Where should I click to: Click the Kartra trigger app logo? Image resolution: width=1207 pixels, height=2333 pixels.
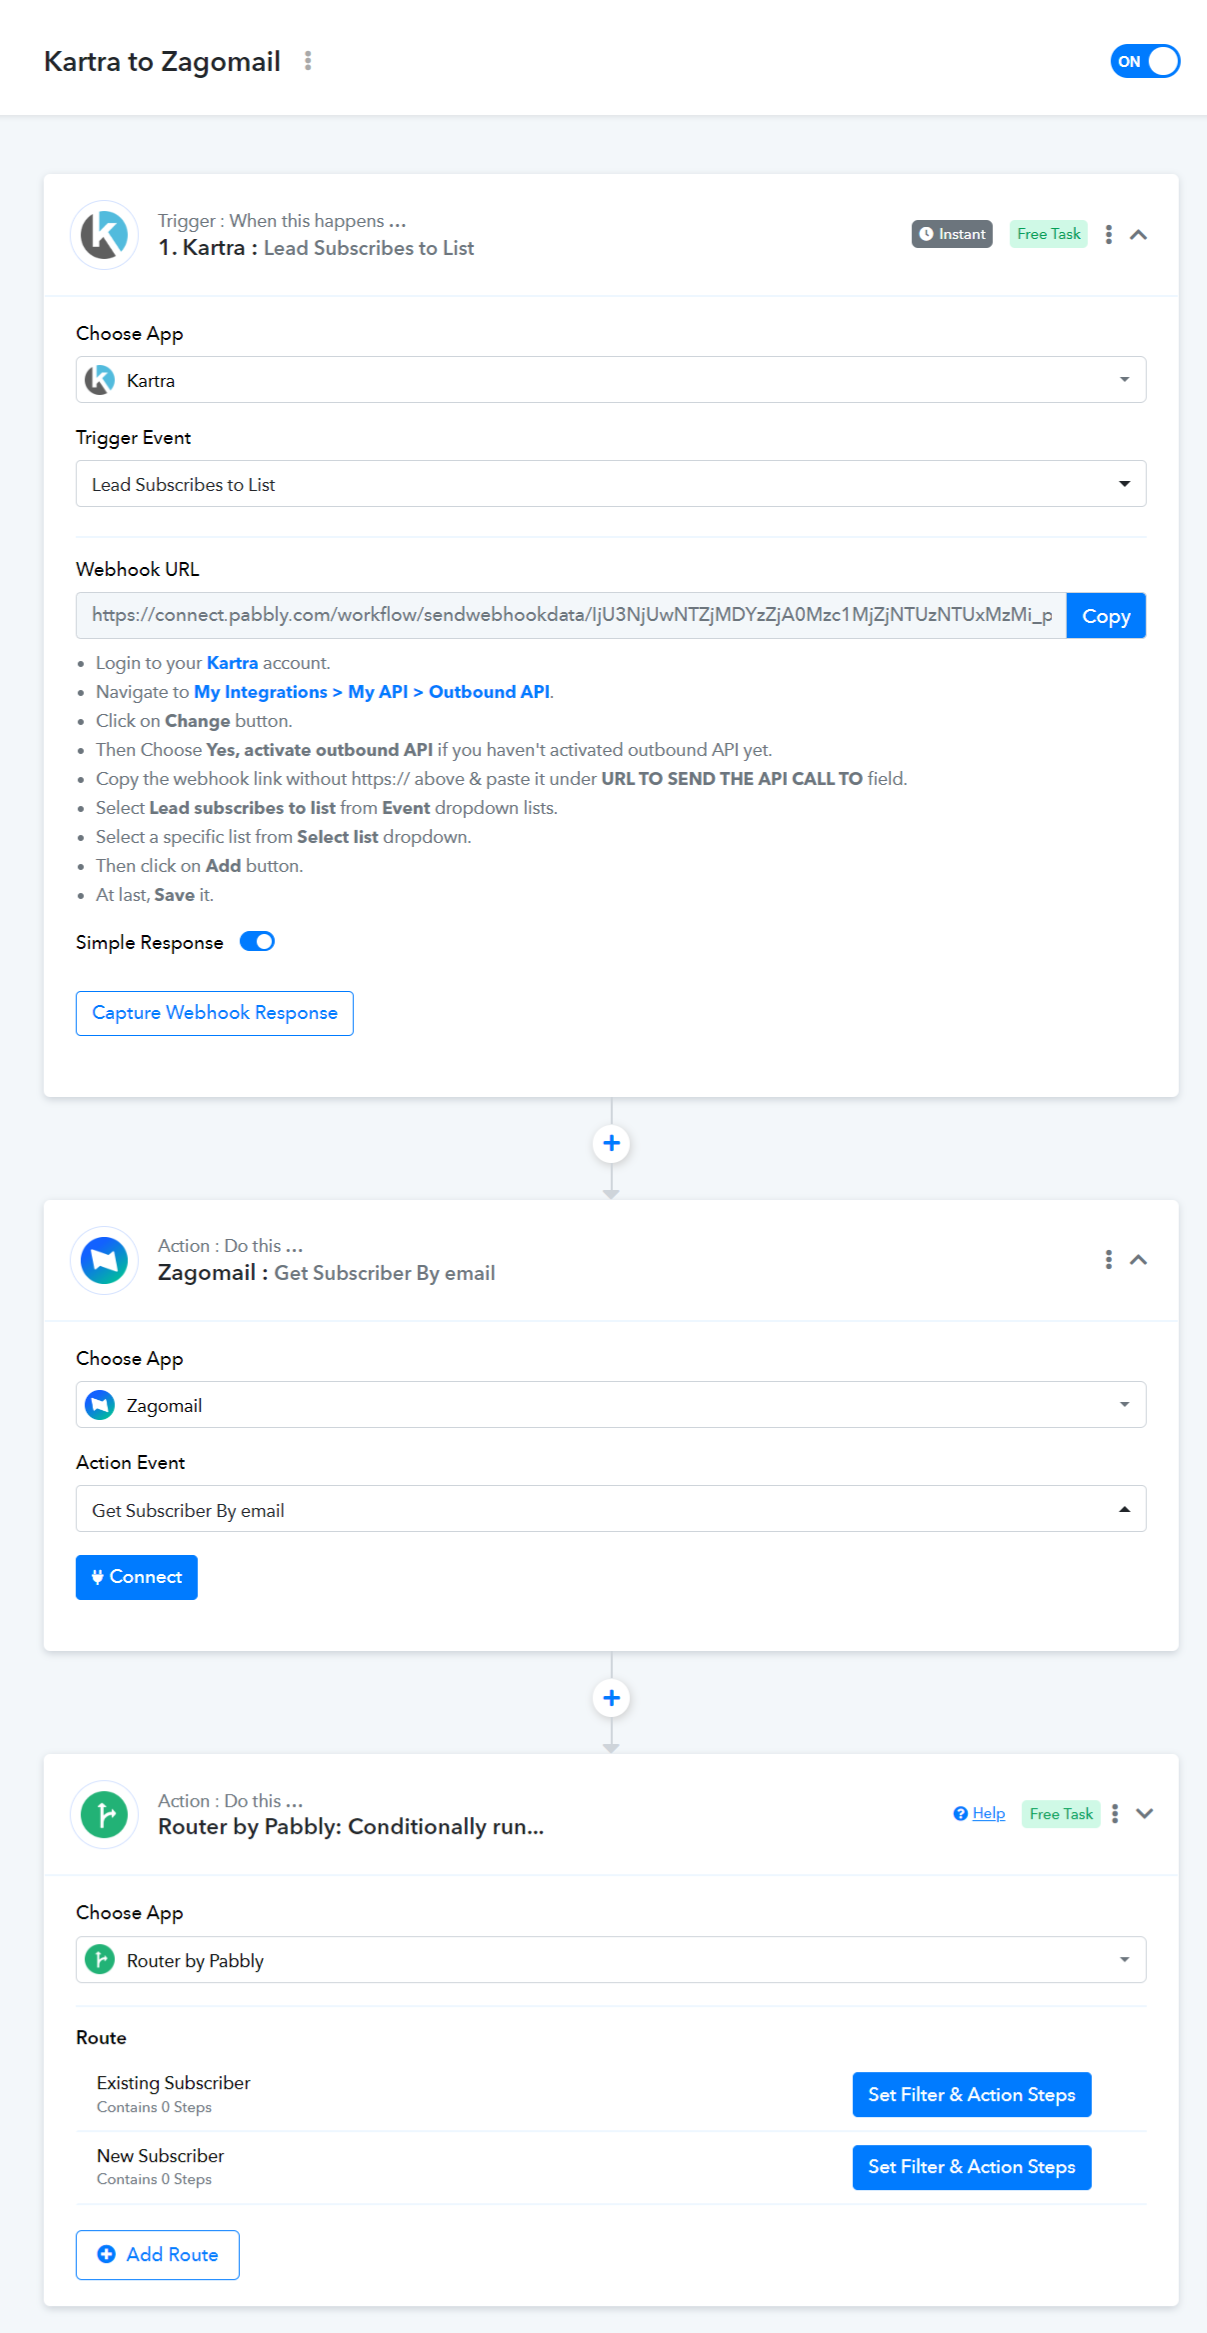(104, 235)
